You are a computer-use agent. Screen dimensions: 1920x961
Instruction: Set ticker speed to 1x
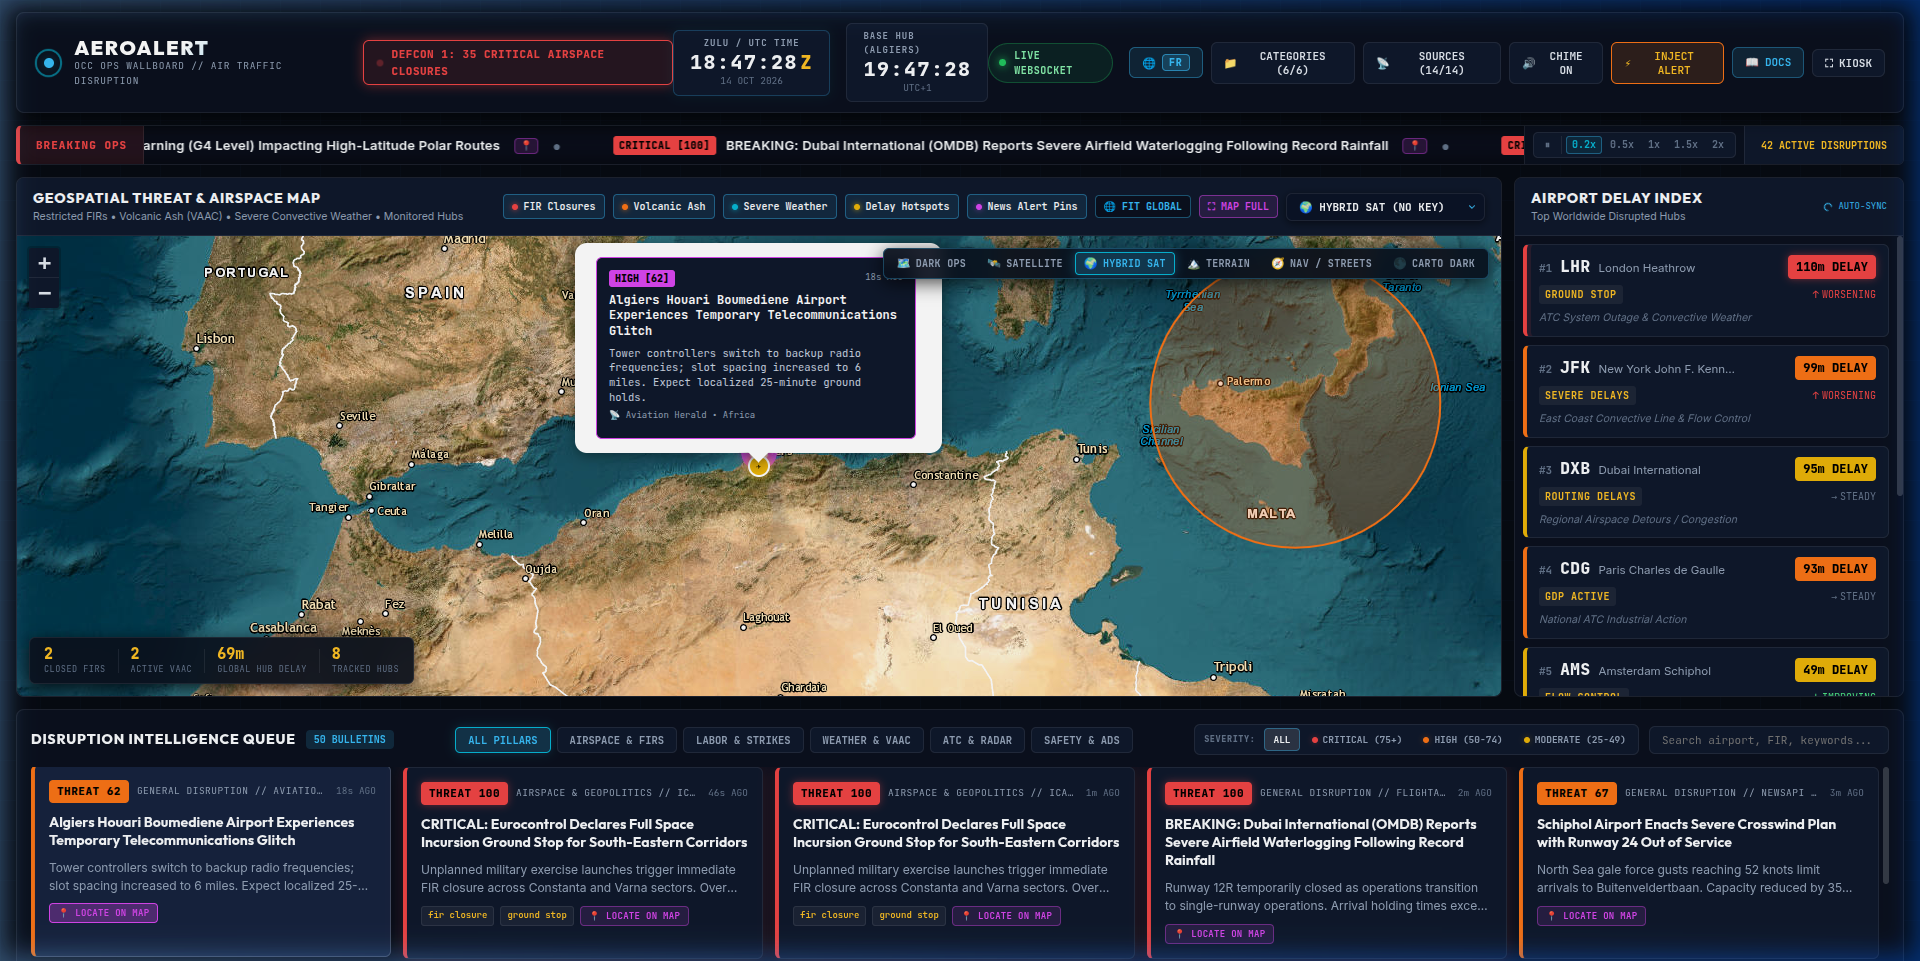1654,145
